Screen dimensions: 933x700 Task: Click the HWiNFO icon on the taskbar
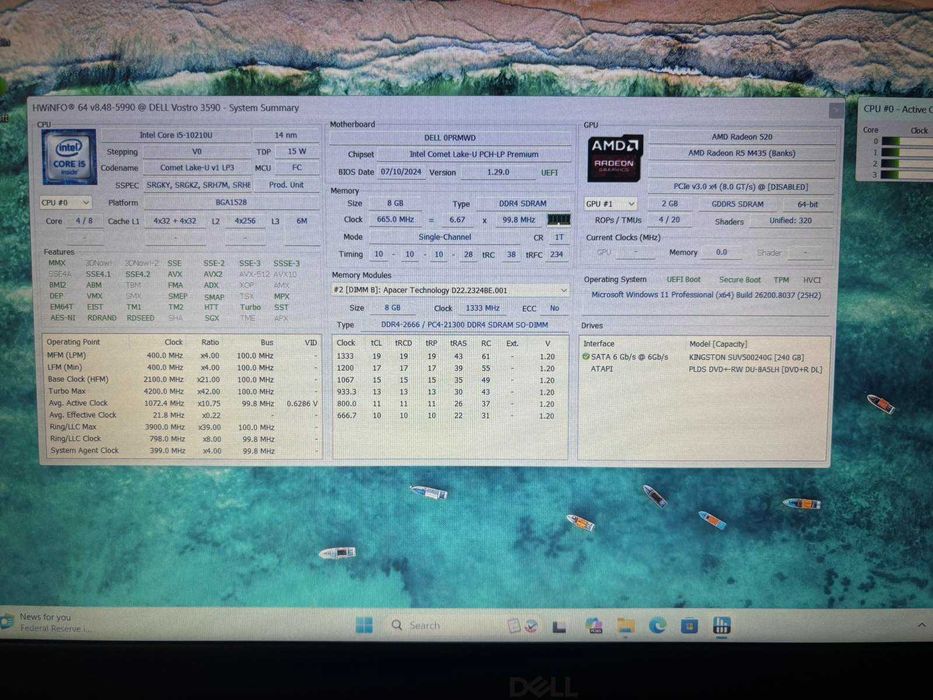(x=722, y=626)
